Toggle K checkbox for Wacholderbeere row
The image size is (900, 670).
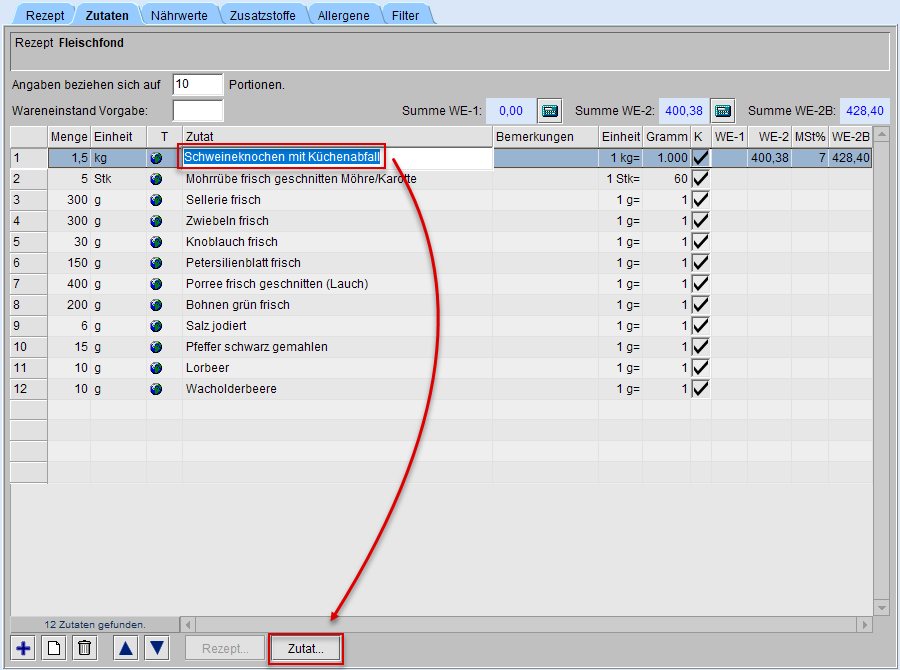701,389
